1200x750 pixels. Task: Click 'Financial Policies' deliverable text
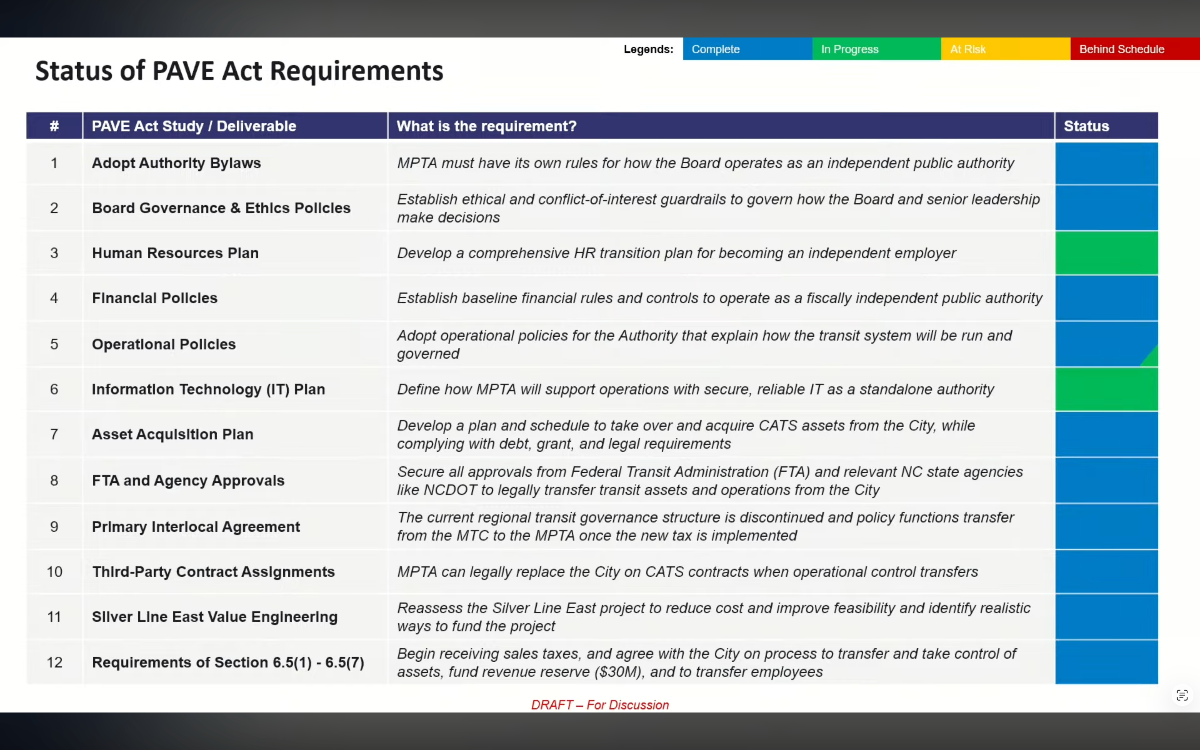click(154, 298)
